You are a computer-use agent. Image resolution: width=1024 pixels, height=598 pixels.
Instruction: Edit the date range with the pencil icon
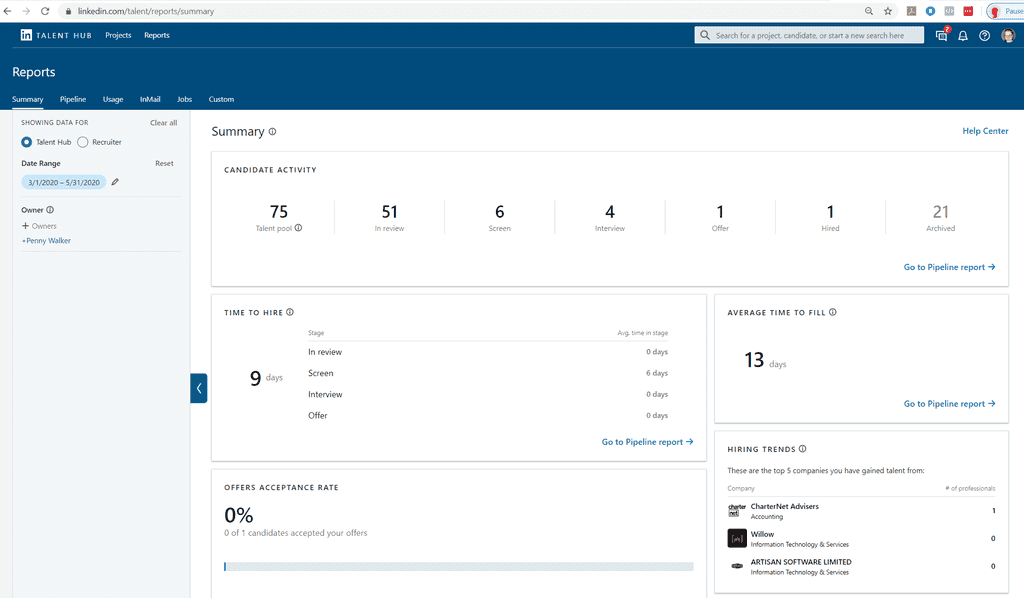pos(114,182)
